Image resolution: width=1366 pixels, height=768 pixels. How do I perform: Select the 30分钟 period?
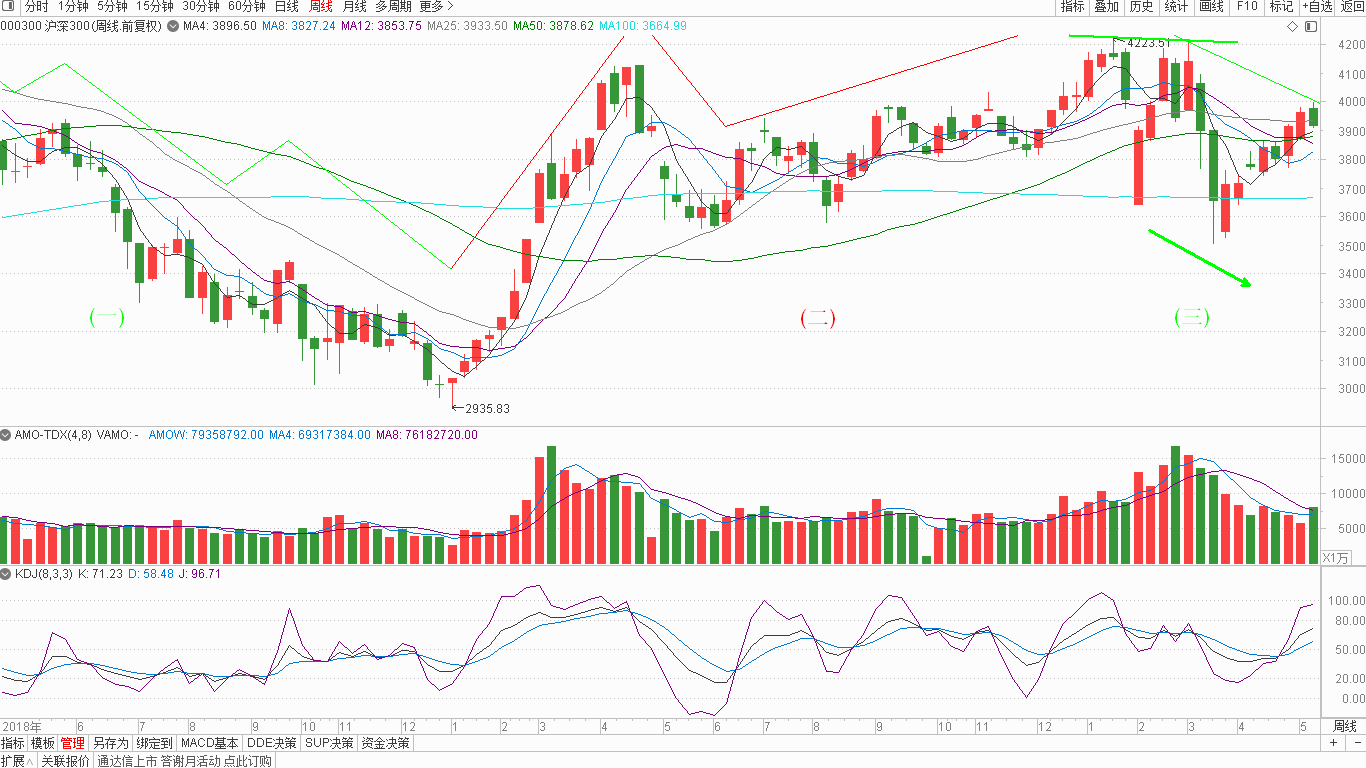[x=201, y=6]
